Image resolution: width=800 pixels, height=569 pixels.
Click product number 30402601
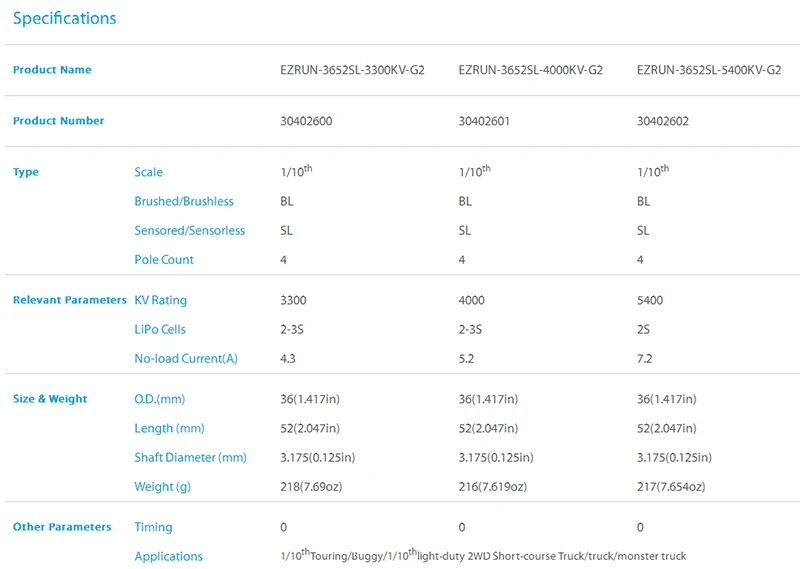click(484, 121)
